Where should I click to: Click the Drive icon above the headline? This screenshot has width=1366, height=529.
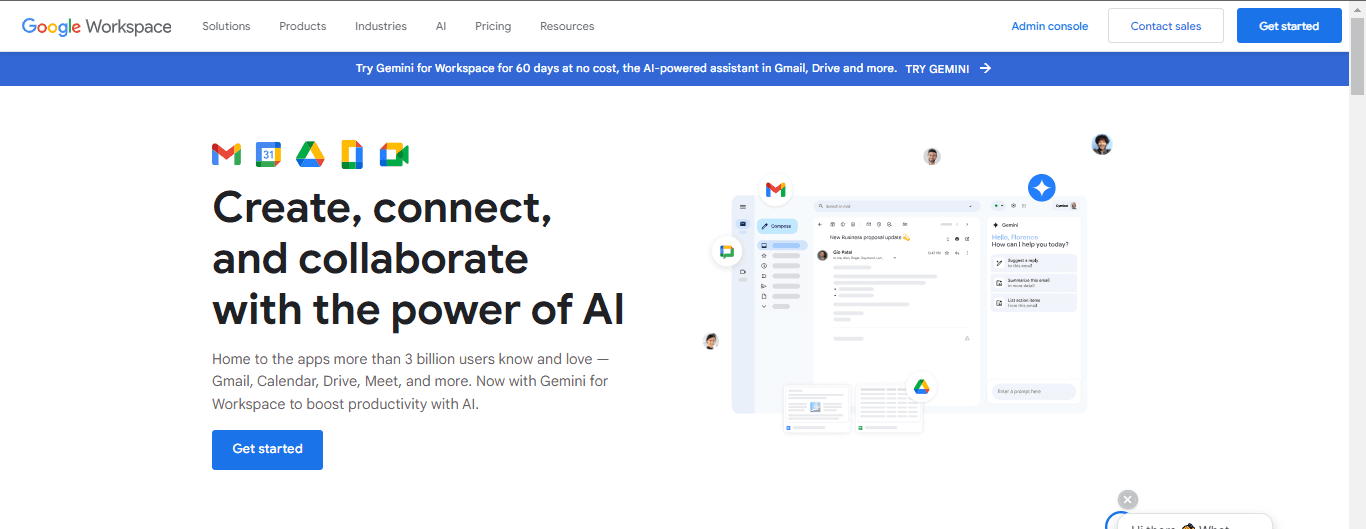(310, 154)
